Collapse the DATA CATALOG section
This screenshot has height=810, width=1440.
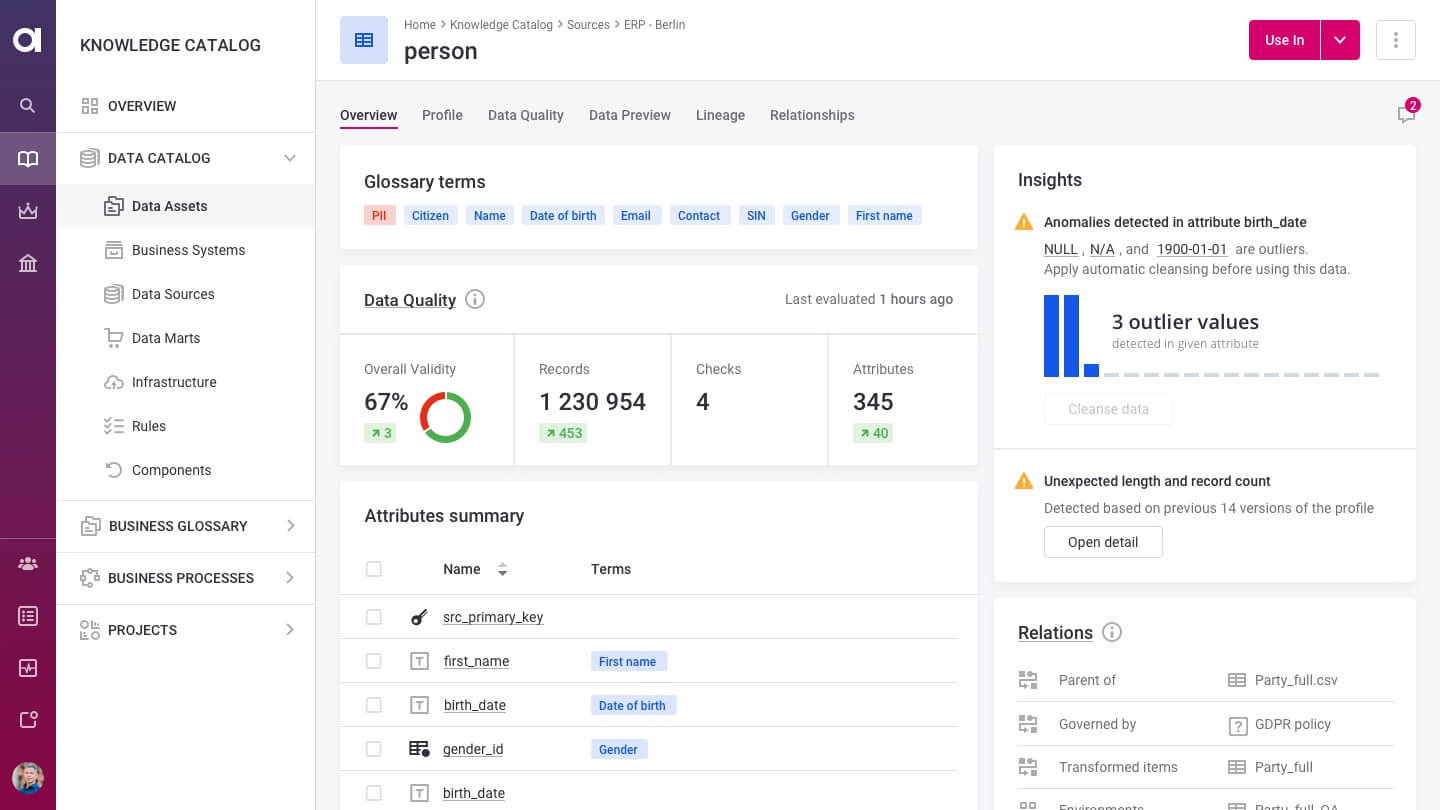click(290, 158)
